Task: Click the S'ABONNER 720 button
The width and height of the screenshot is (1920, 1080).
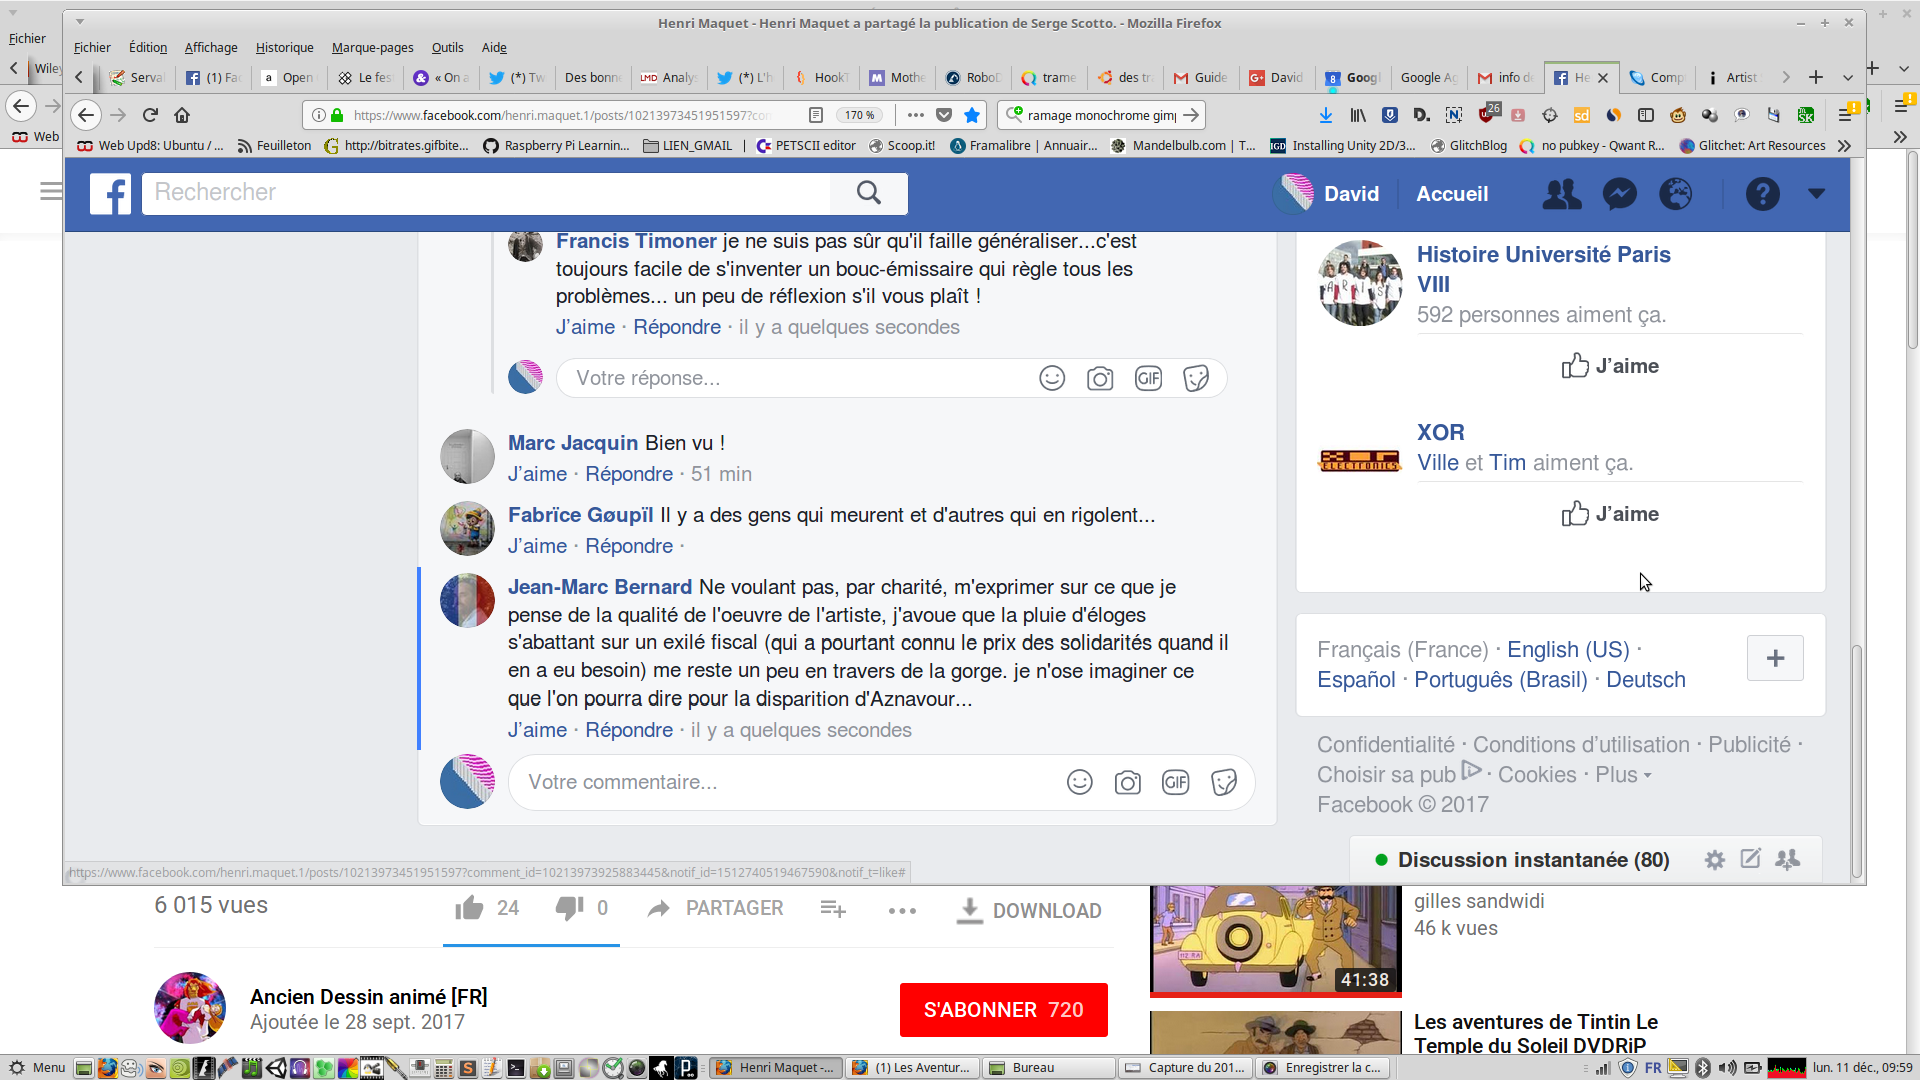Action: coord(1003,1010)
